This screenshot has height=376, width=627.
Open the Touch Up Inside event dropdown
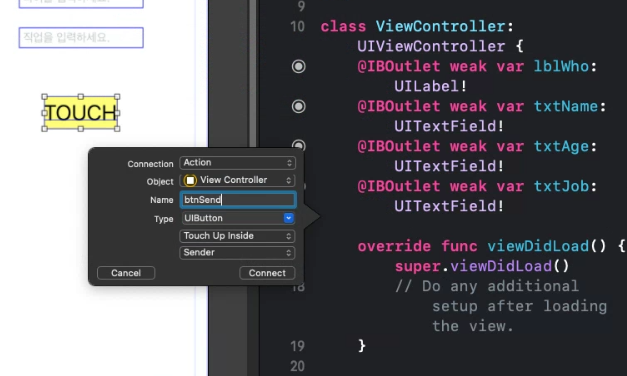pos(238,236)
